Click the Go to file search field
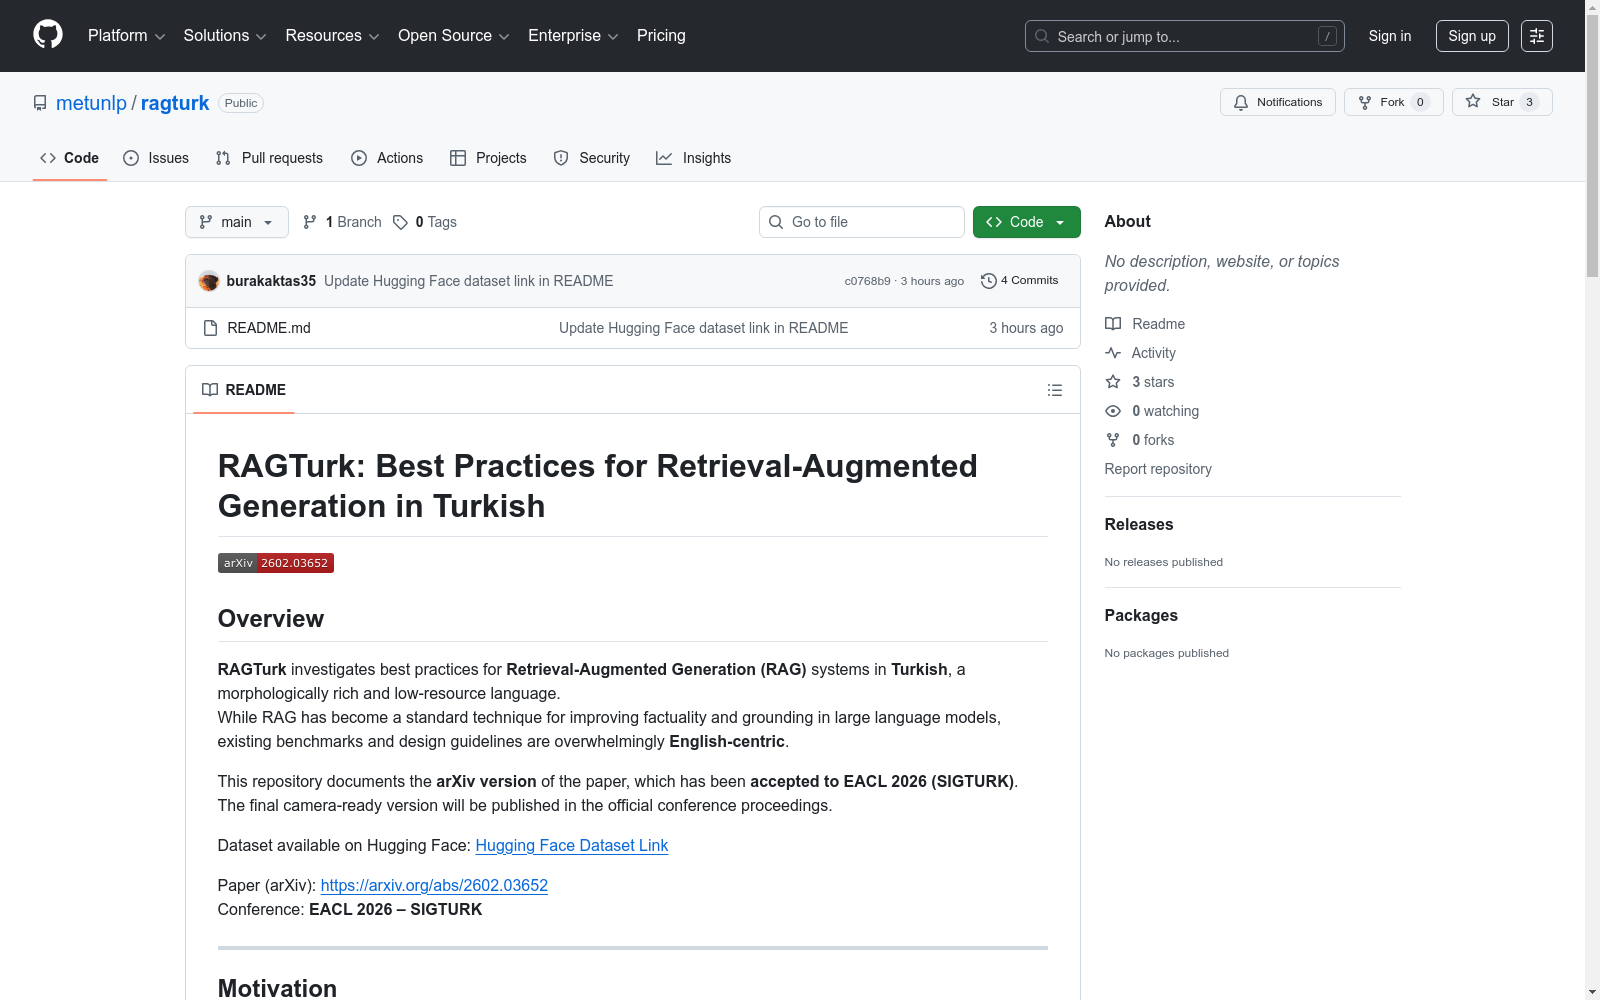 pos(862,222)
